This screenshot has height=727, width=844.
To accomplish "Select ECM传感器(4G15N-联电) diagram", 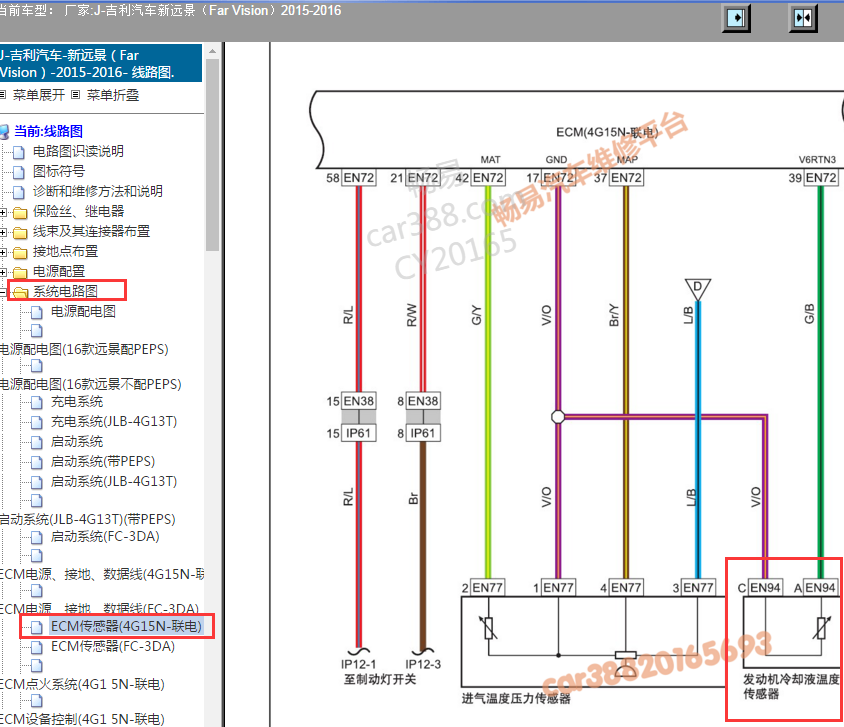I will tap(126, 626).
